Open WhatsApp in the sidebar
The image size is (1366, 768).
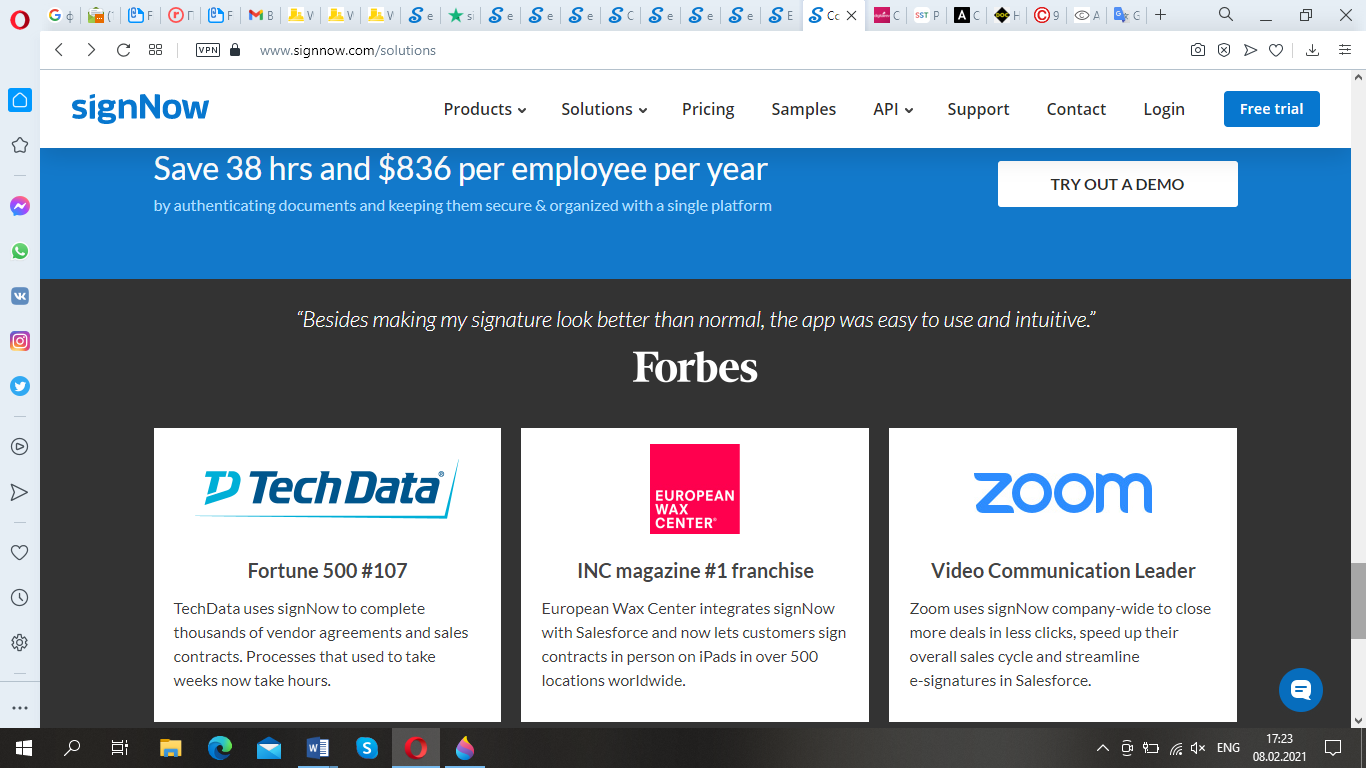coord(20,251)
